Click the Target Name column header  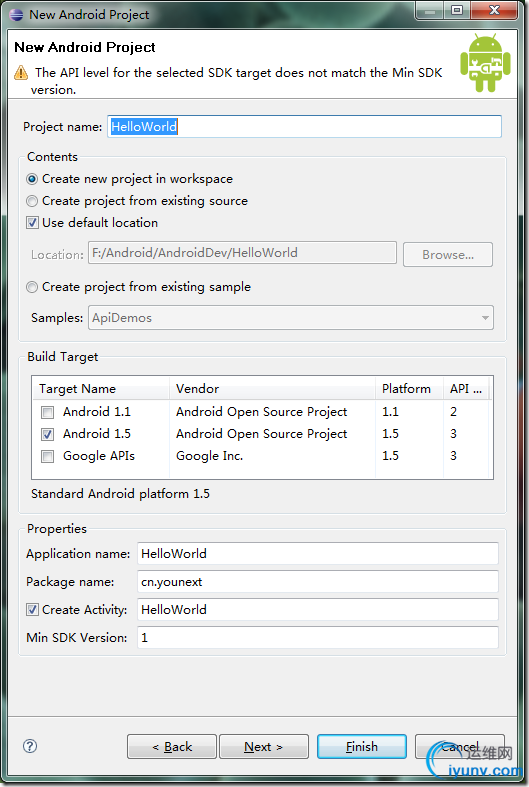point(100,389)
